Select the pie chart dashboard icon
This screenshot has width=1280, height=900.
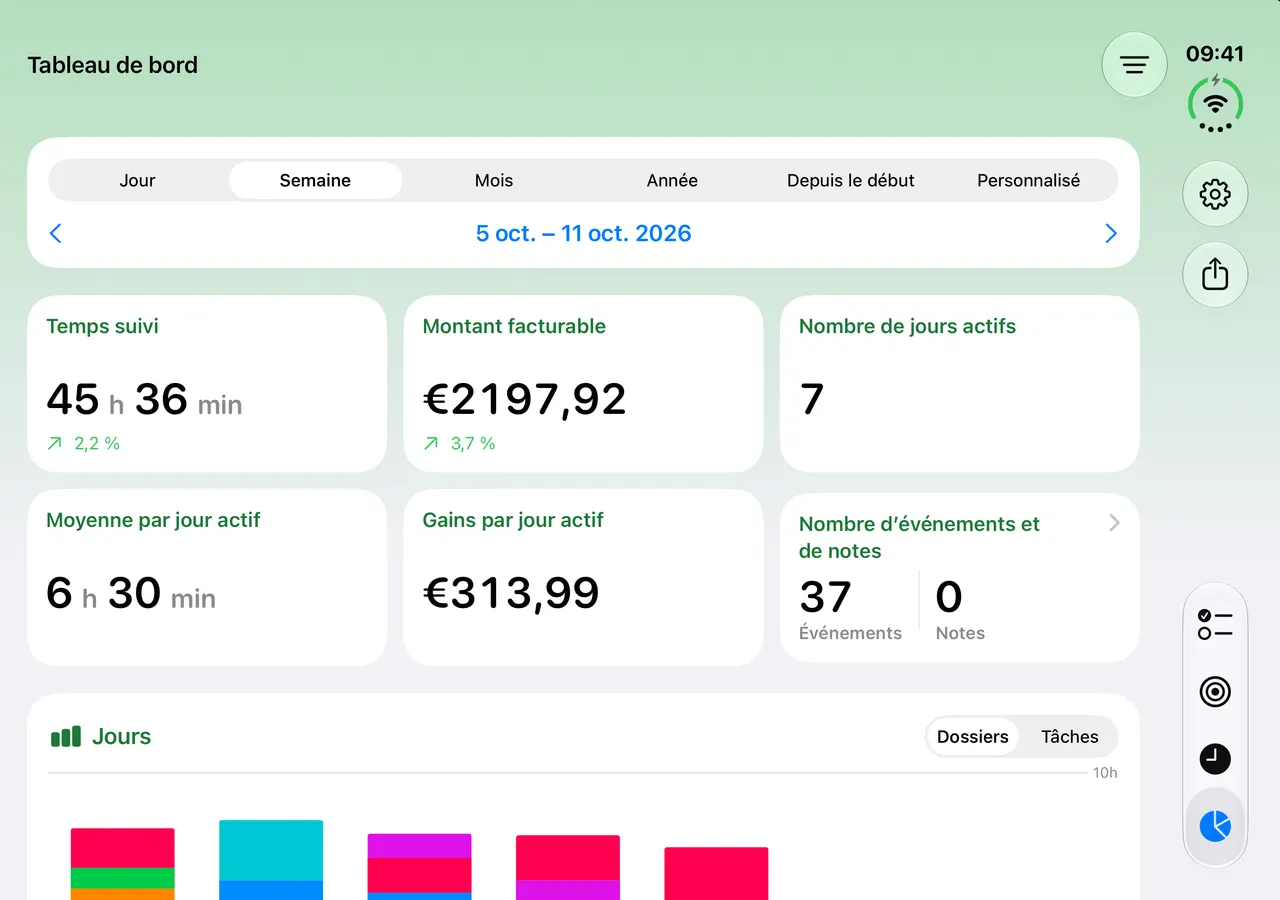pyautogui.click(x=1215, y=826)
